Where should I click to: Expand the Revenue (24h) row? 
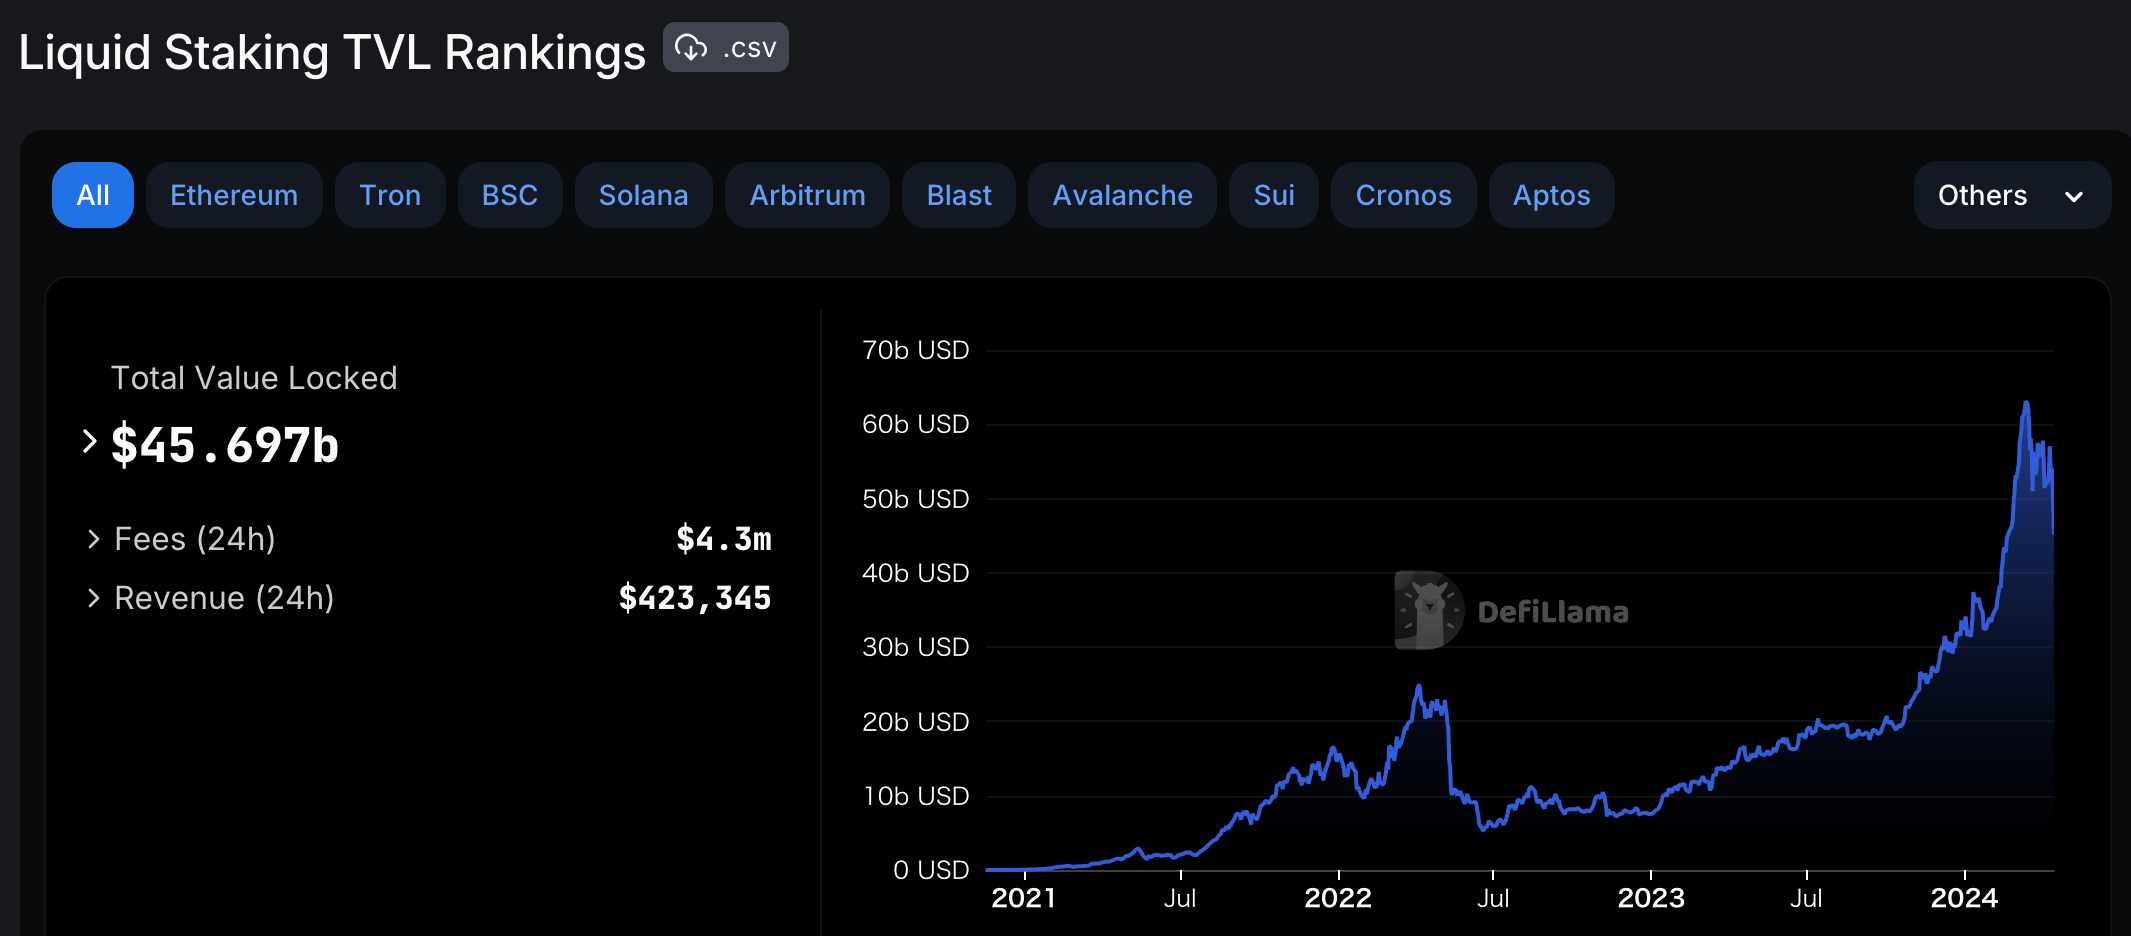(x=94, y=598)
